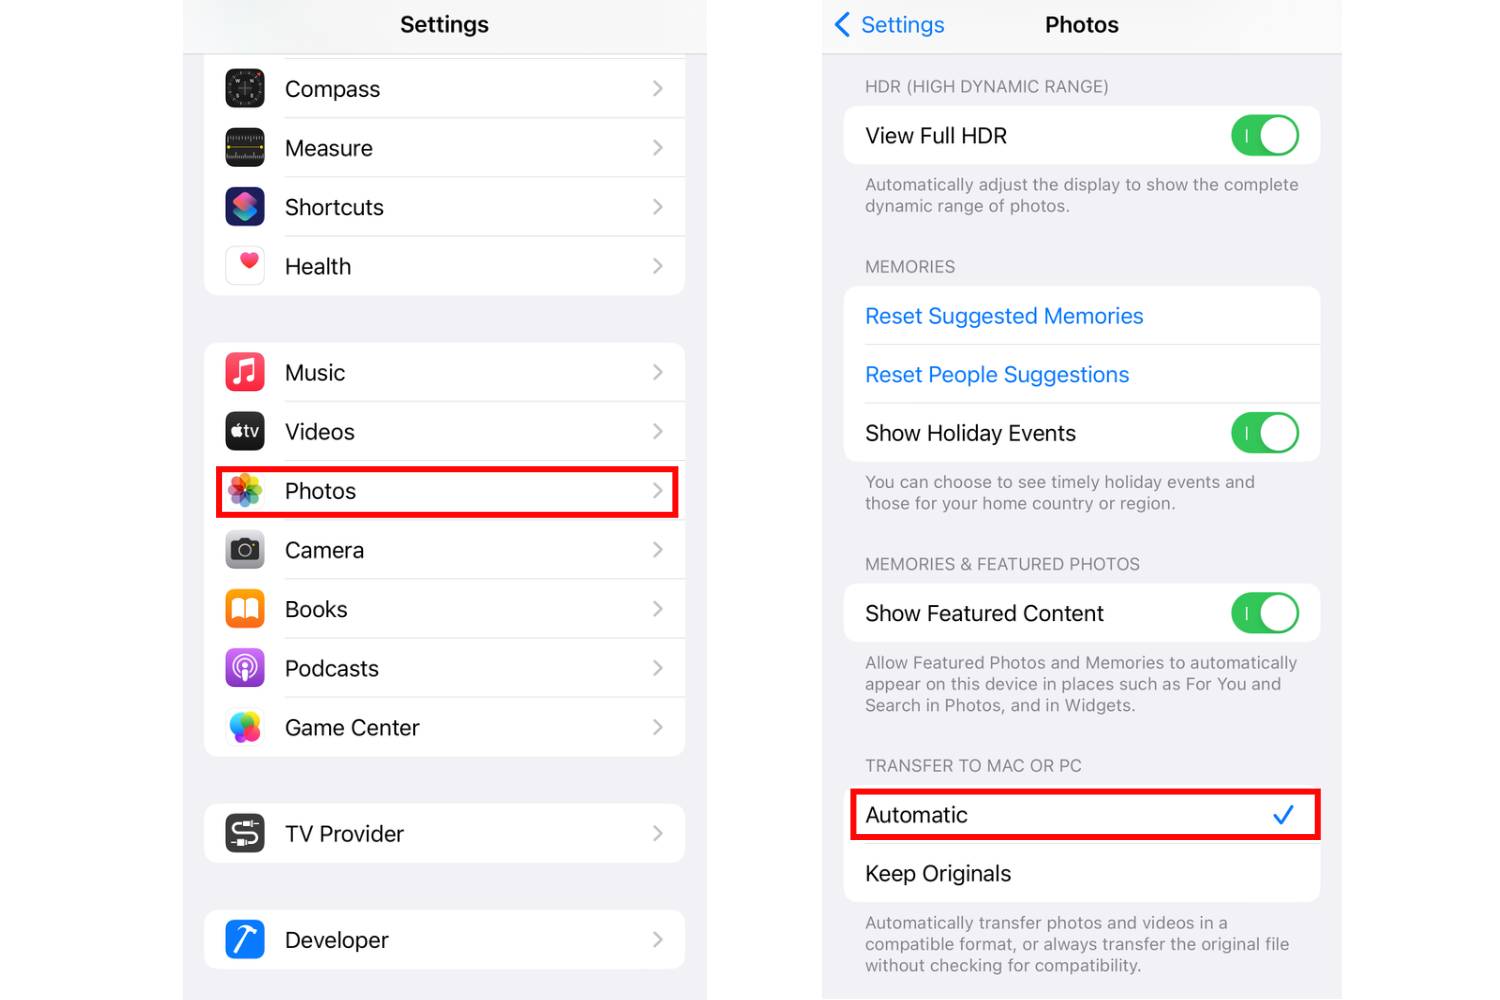1500x1000 pixels.
Task: Open the Camera row chevron
Action: [x=657, y=550]
